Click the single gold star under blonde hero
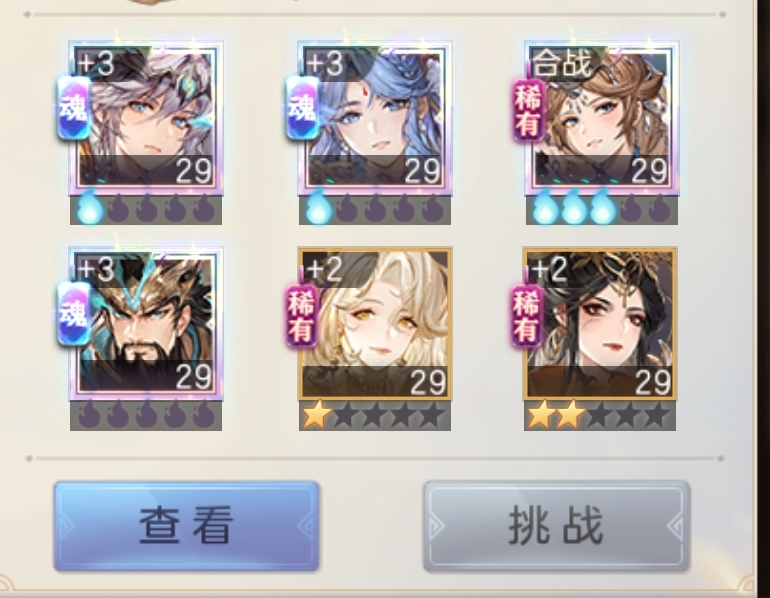Screen dimensions: 770x598 (x=316, y=415)
